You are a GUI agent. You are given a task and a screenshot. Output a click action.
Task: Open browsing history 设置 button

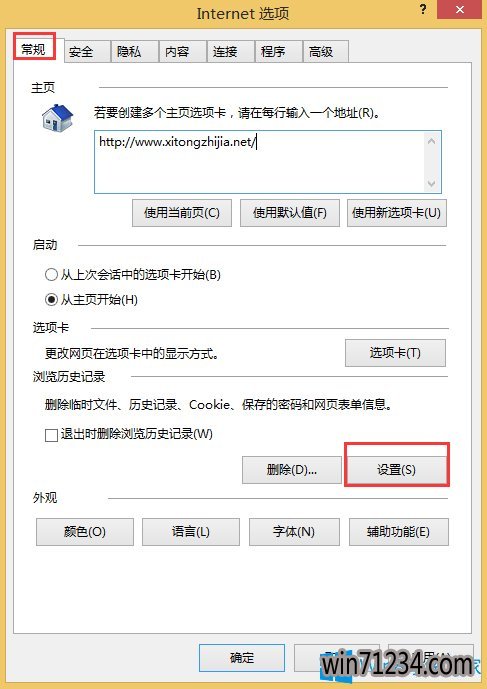coord(397,470)
